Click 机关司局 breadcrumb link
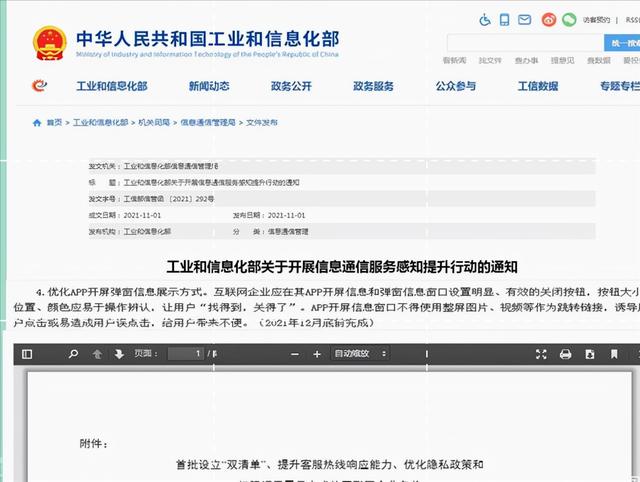Screen dimensions: 640x482 (154, 122)
